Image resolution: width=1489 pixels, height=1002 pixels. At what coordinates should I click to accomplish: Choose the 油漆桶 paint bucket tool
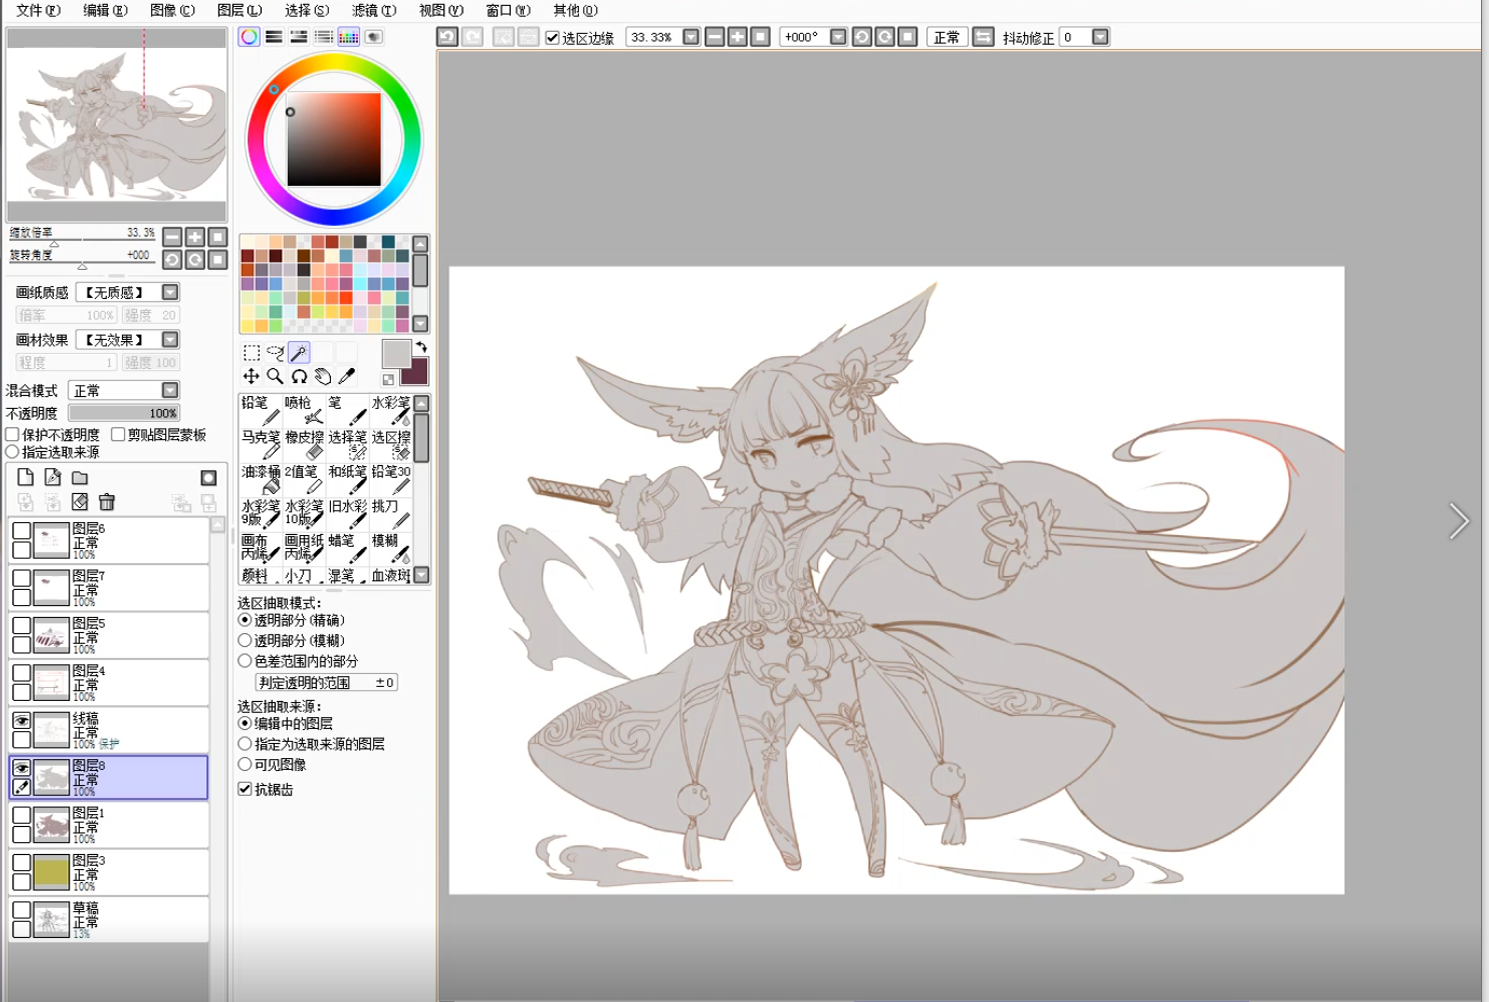pos(260,479)
